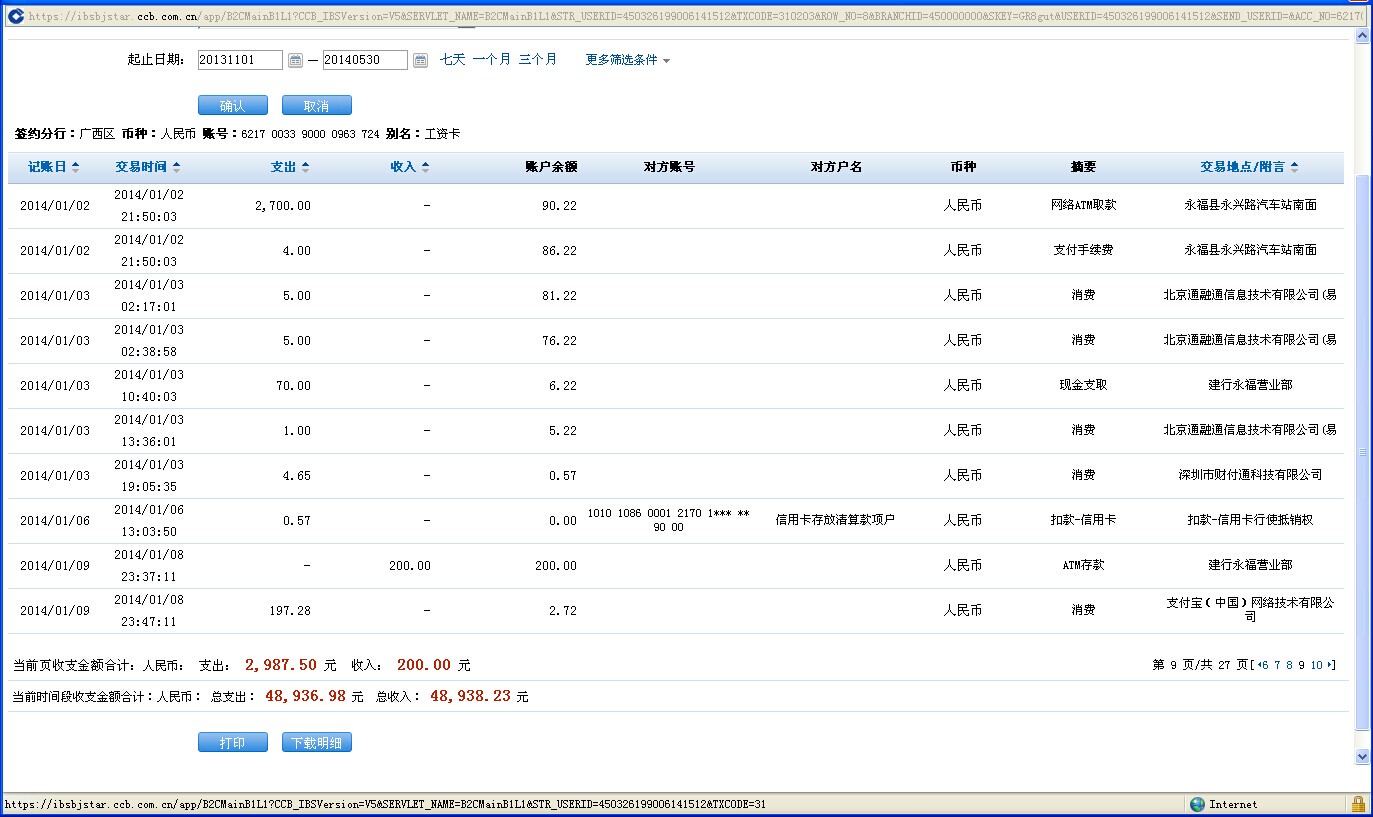Select 七天 quick date range
Viewport: 1373px width, 817px height.
point(453,60)
